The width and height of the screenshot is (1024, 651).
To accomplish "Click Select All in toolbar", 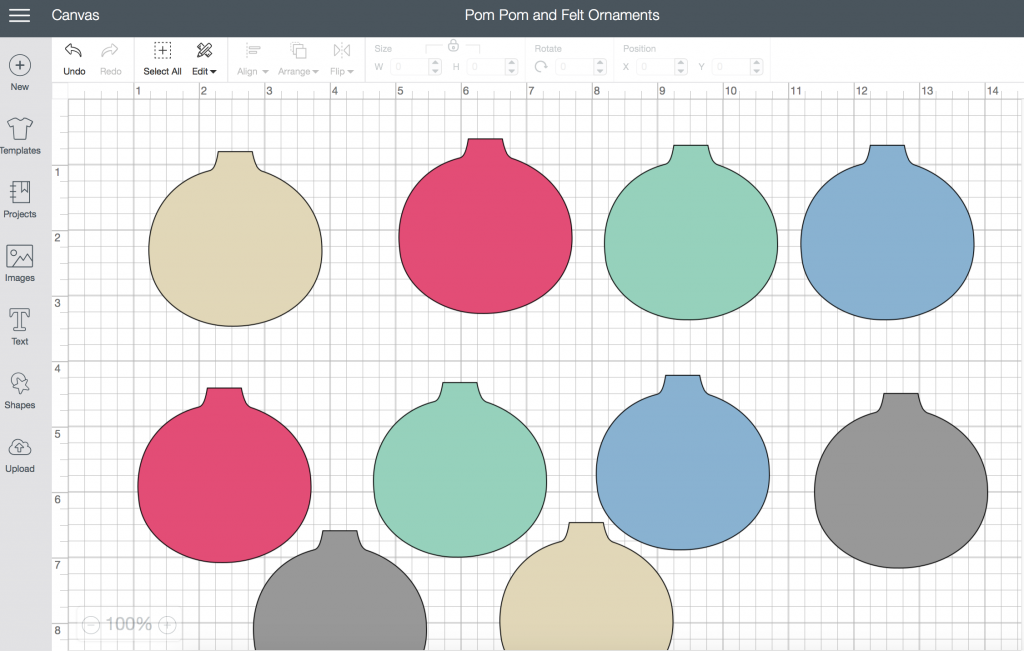I will [x=163, y=59].
